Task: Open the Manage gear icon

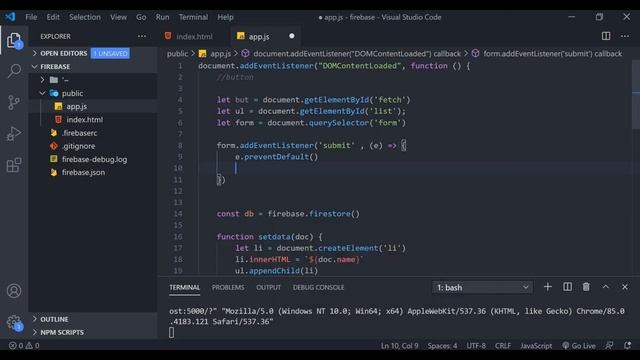Action: 14,322
